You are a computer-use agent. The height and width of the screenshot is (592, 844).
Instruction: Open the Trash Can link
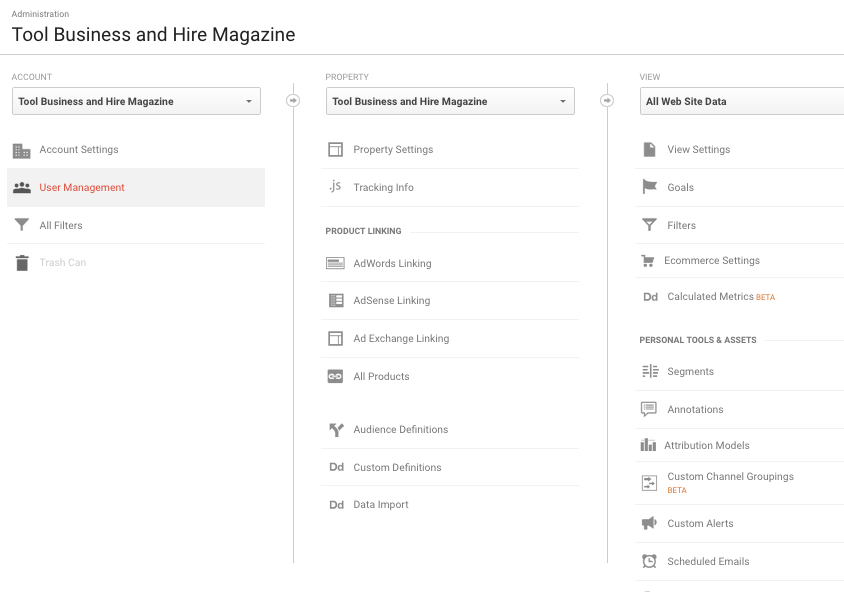(62, 263)
